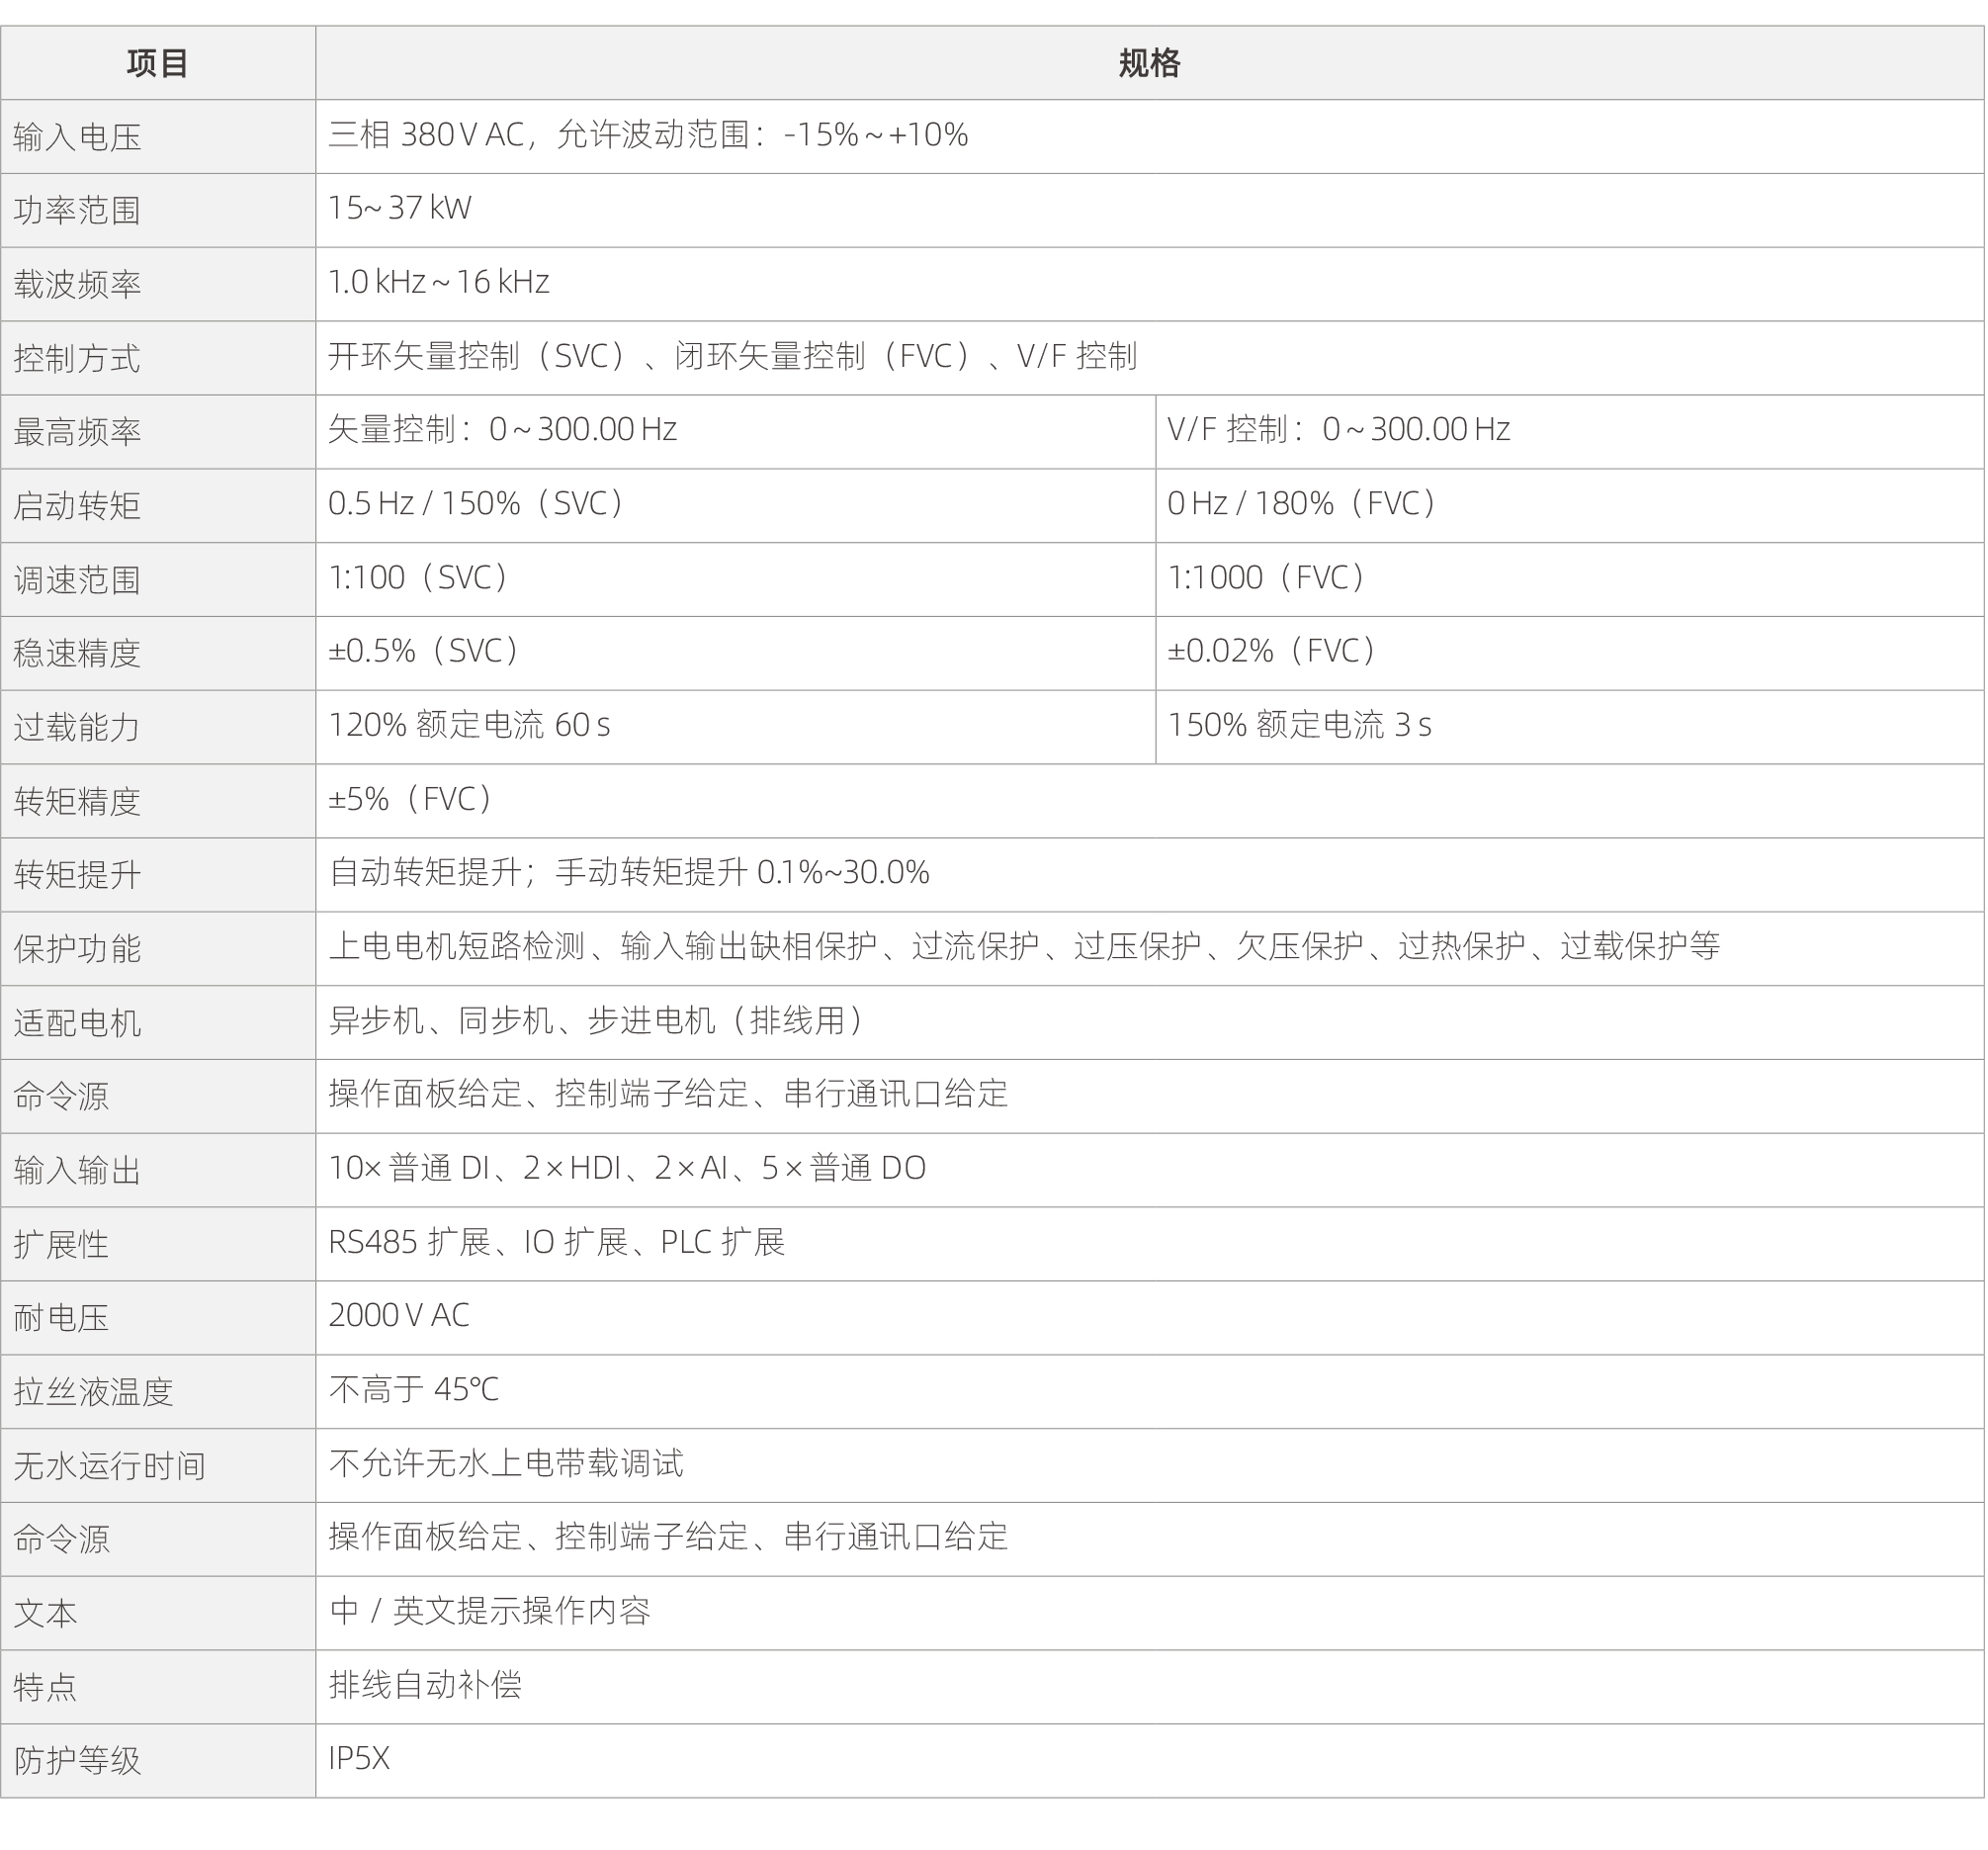
Task: Click the 适配电机 row label
Action: (x=77, y=1023)
